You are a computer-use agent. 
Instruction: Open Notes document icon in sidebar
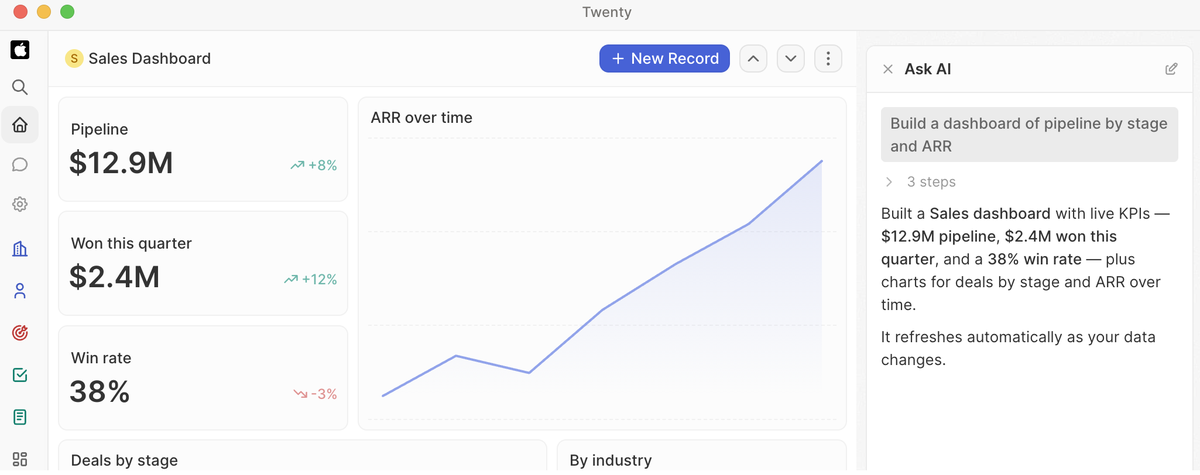click(20, 417)
